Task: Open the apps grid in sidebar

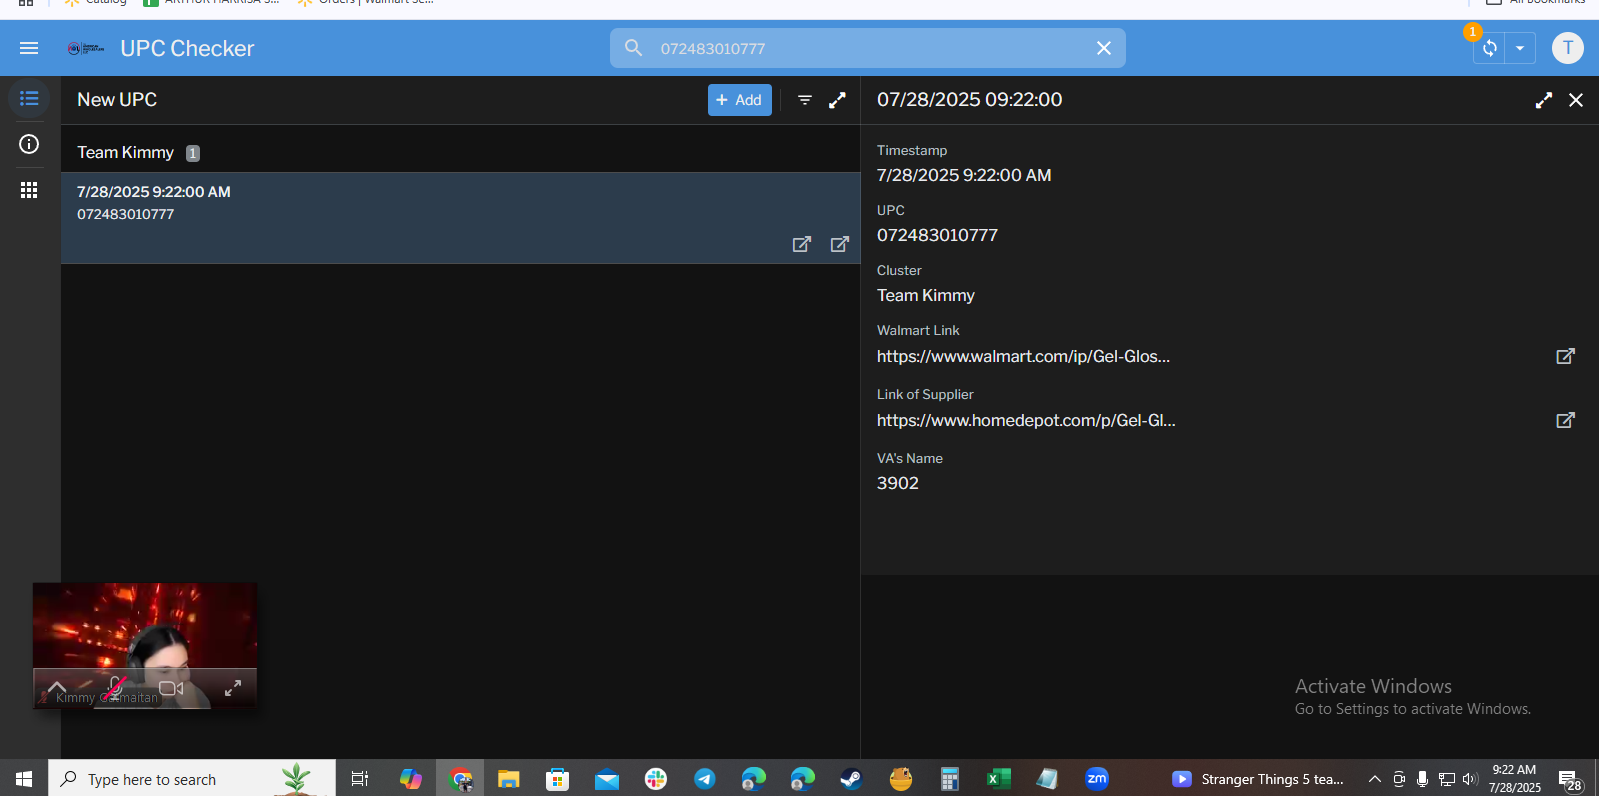Action: 29,190
